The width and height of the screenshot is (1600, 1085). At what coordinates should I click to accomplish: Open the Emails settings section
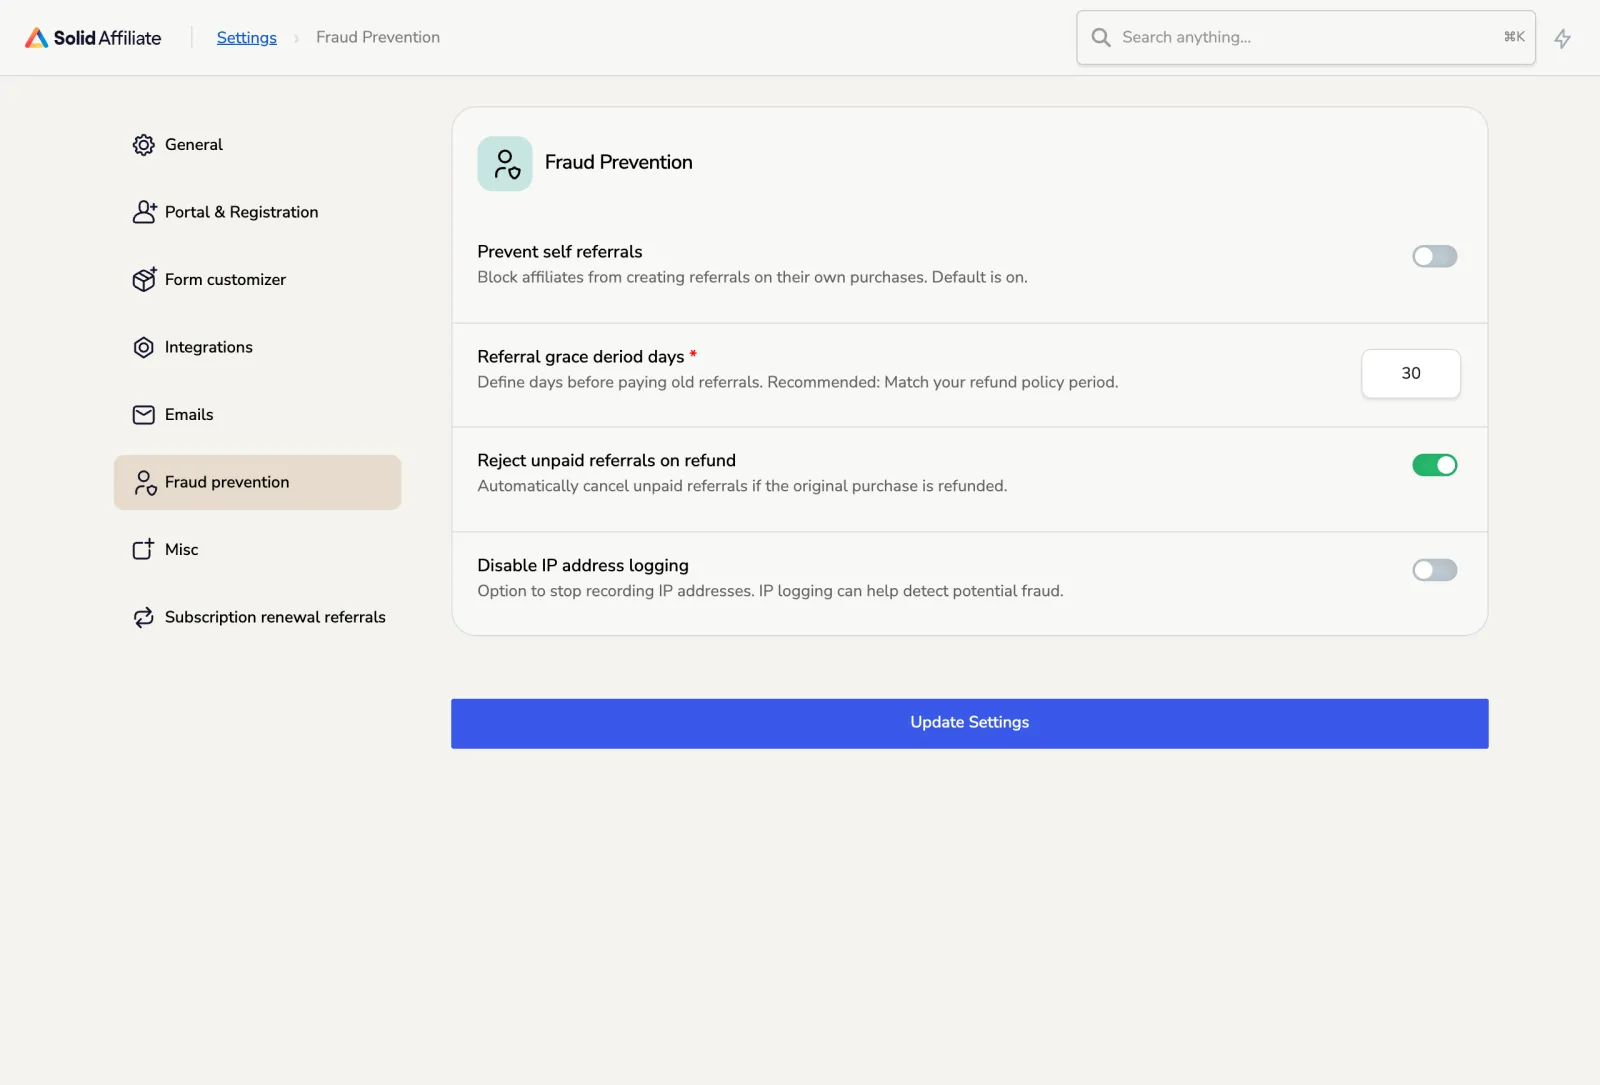[x=257, y=415]
